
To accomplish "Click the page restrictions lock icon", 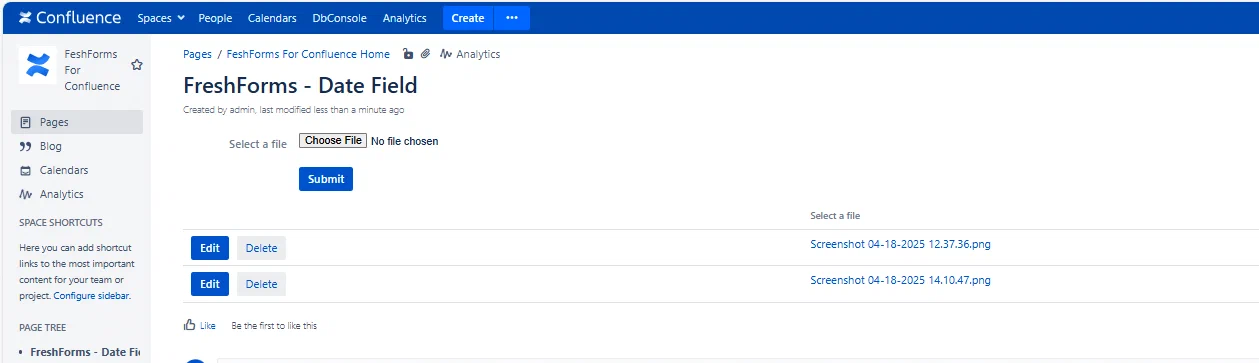I will click(408, 54).
